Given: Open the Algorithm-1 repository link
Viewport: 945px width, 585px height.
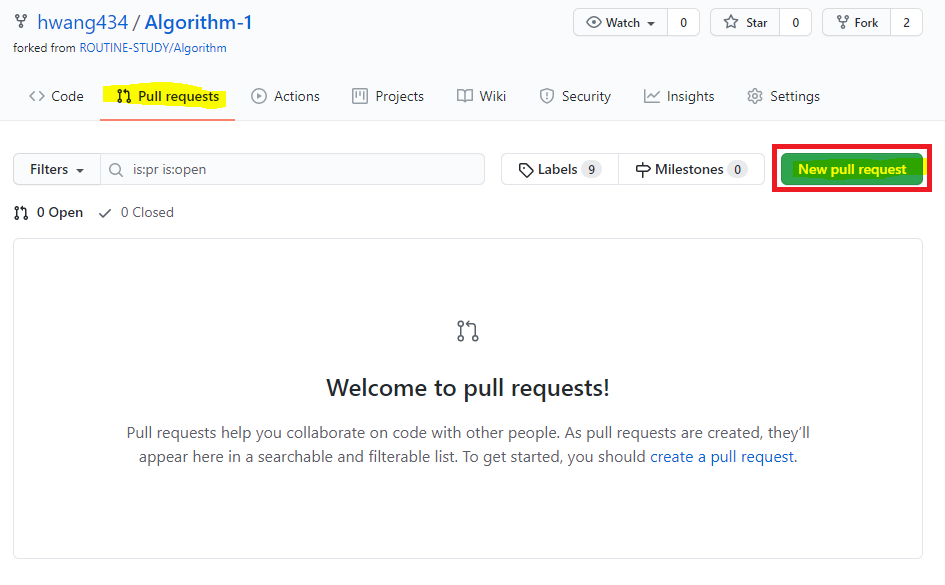Looking at the screenshot, I should pyautogui.click(x=198, y=22).
